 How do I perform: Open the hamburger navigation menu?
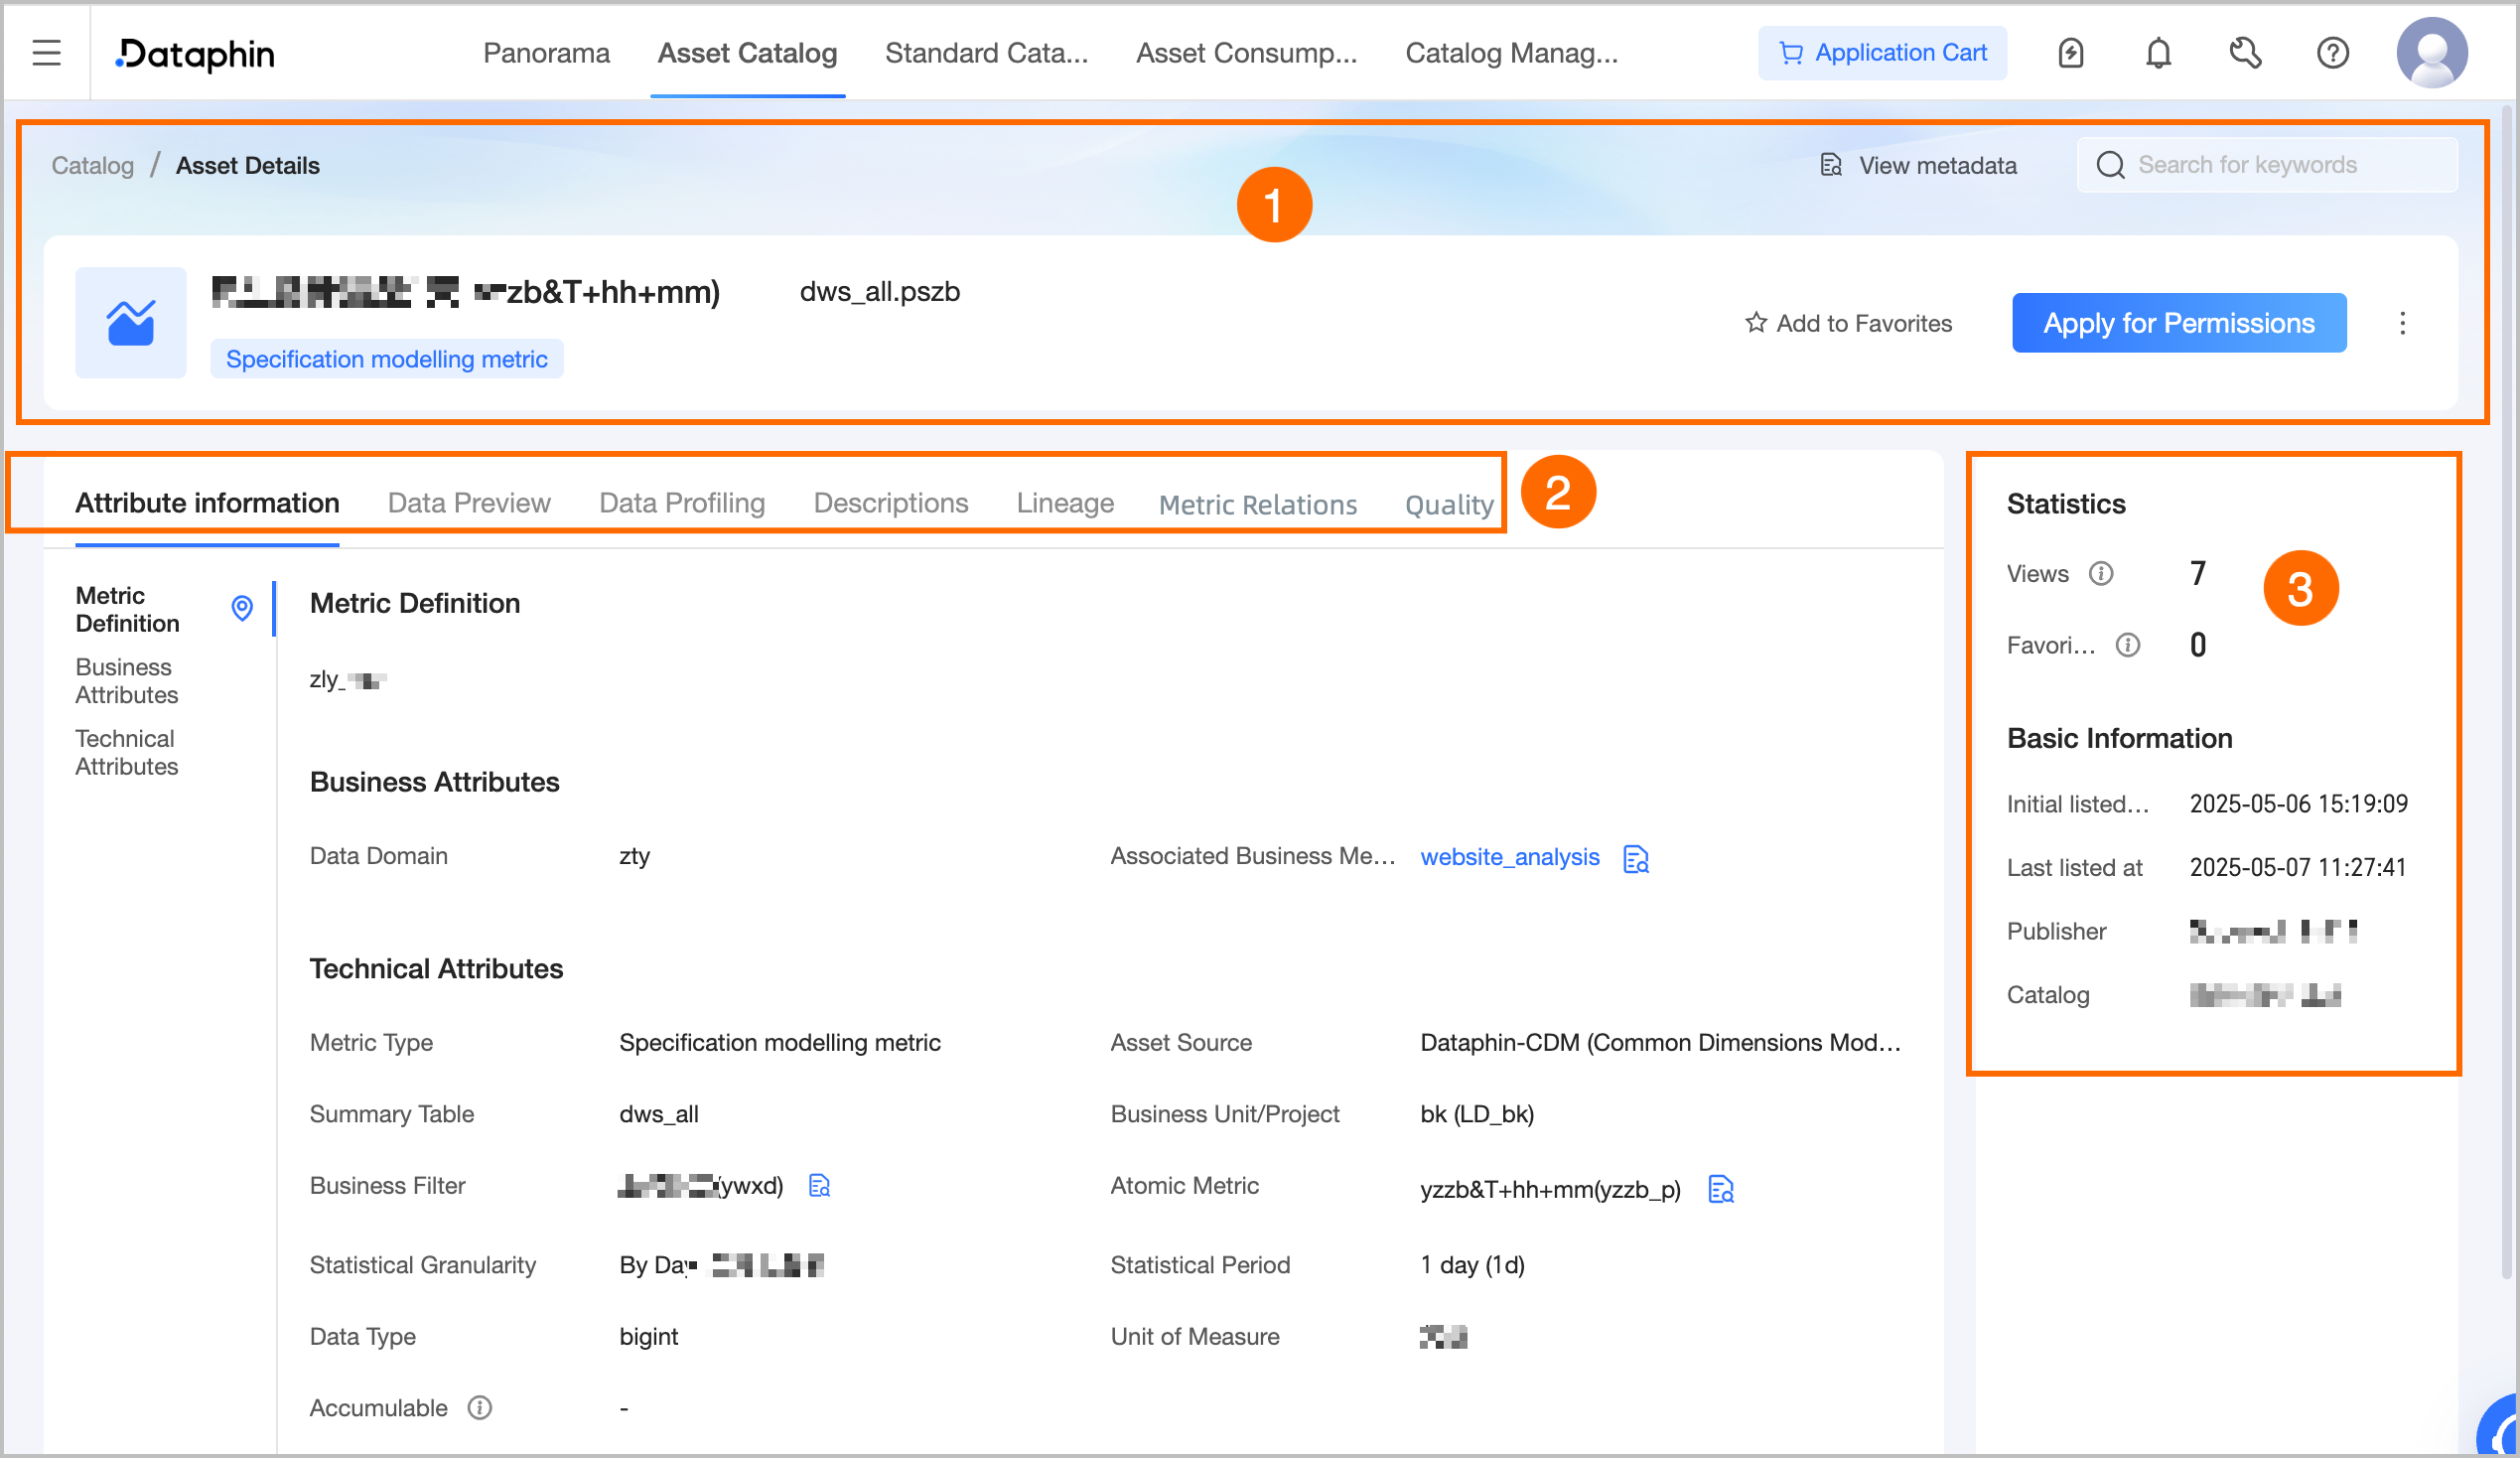click(46, 53)
